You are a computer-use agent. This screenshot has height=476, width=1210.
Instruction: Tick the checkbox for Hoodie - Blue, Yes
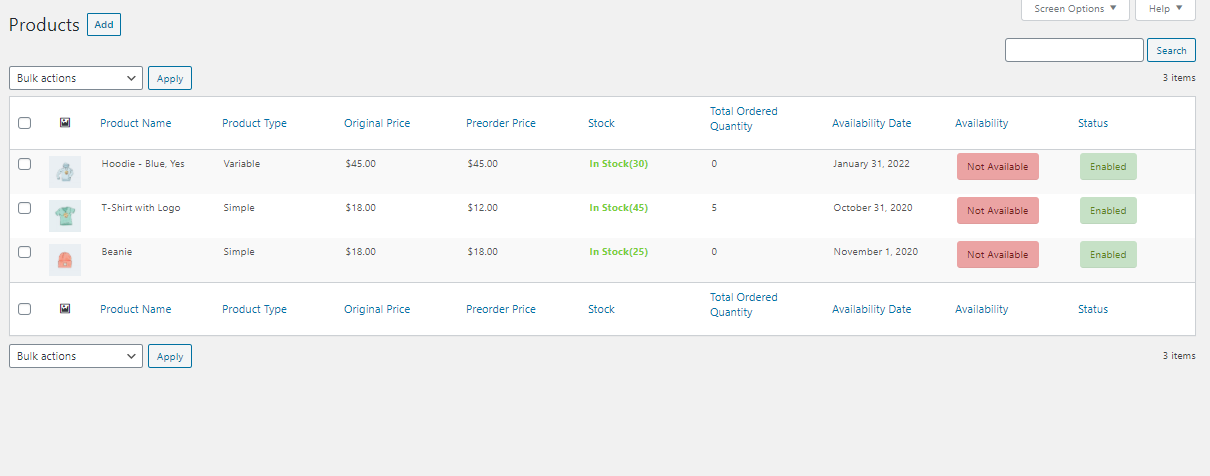(25, 164)
